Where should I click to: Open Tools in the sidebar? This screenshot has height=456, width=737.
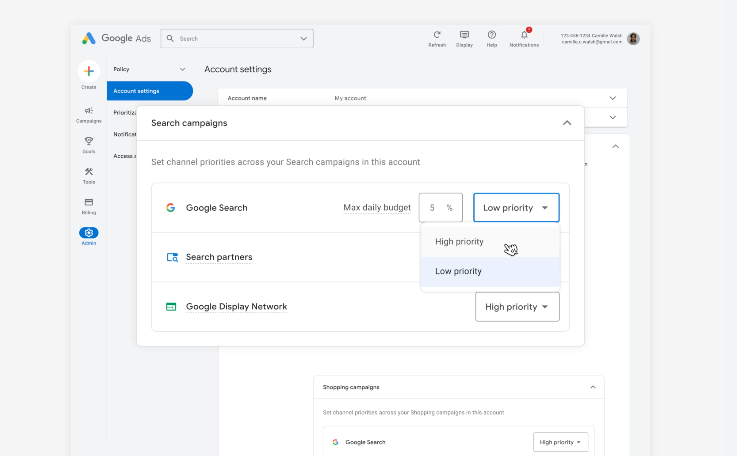point(89,175)
